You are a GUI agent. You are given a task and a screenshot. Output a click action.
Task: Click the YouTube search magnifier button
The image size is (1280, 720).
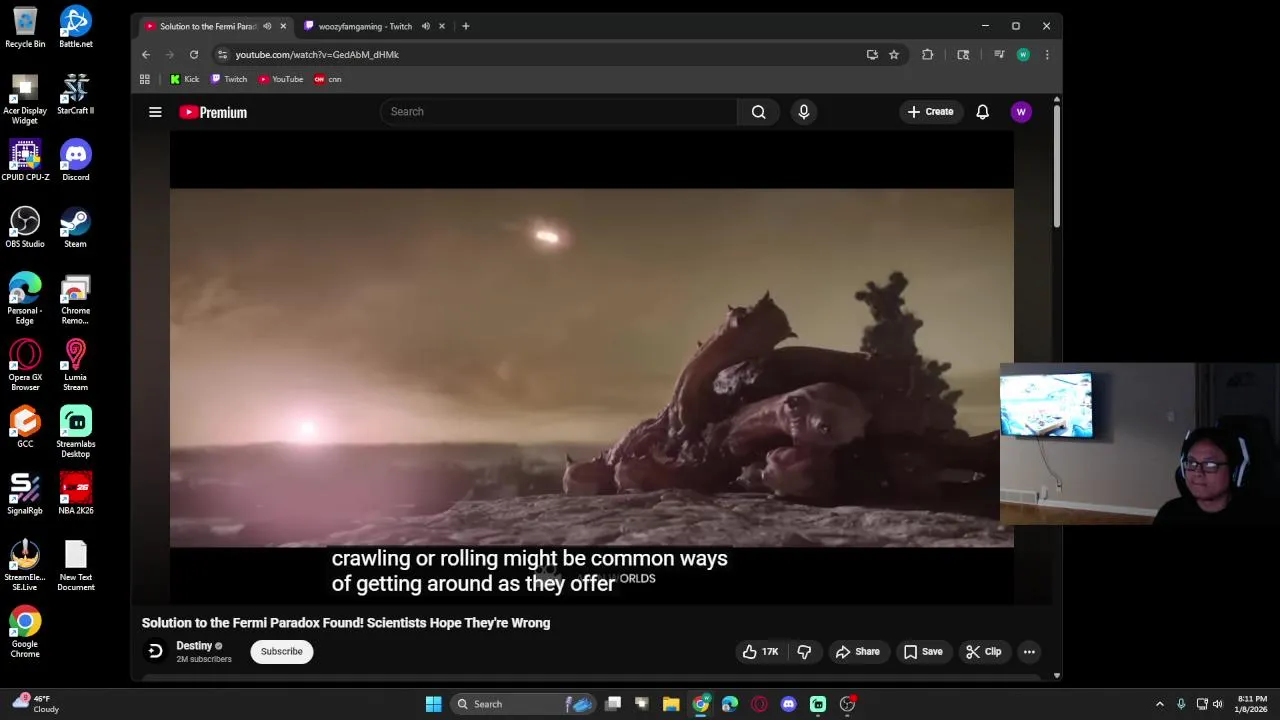tap(759, 112)
